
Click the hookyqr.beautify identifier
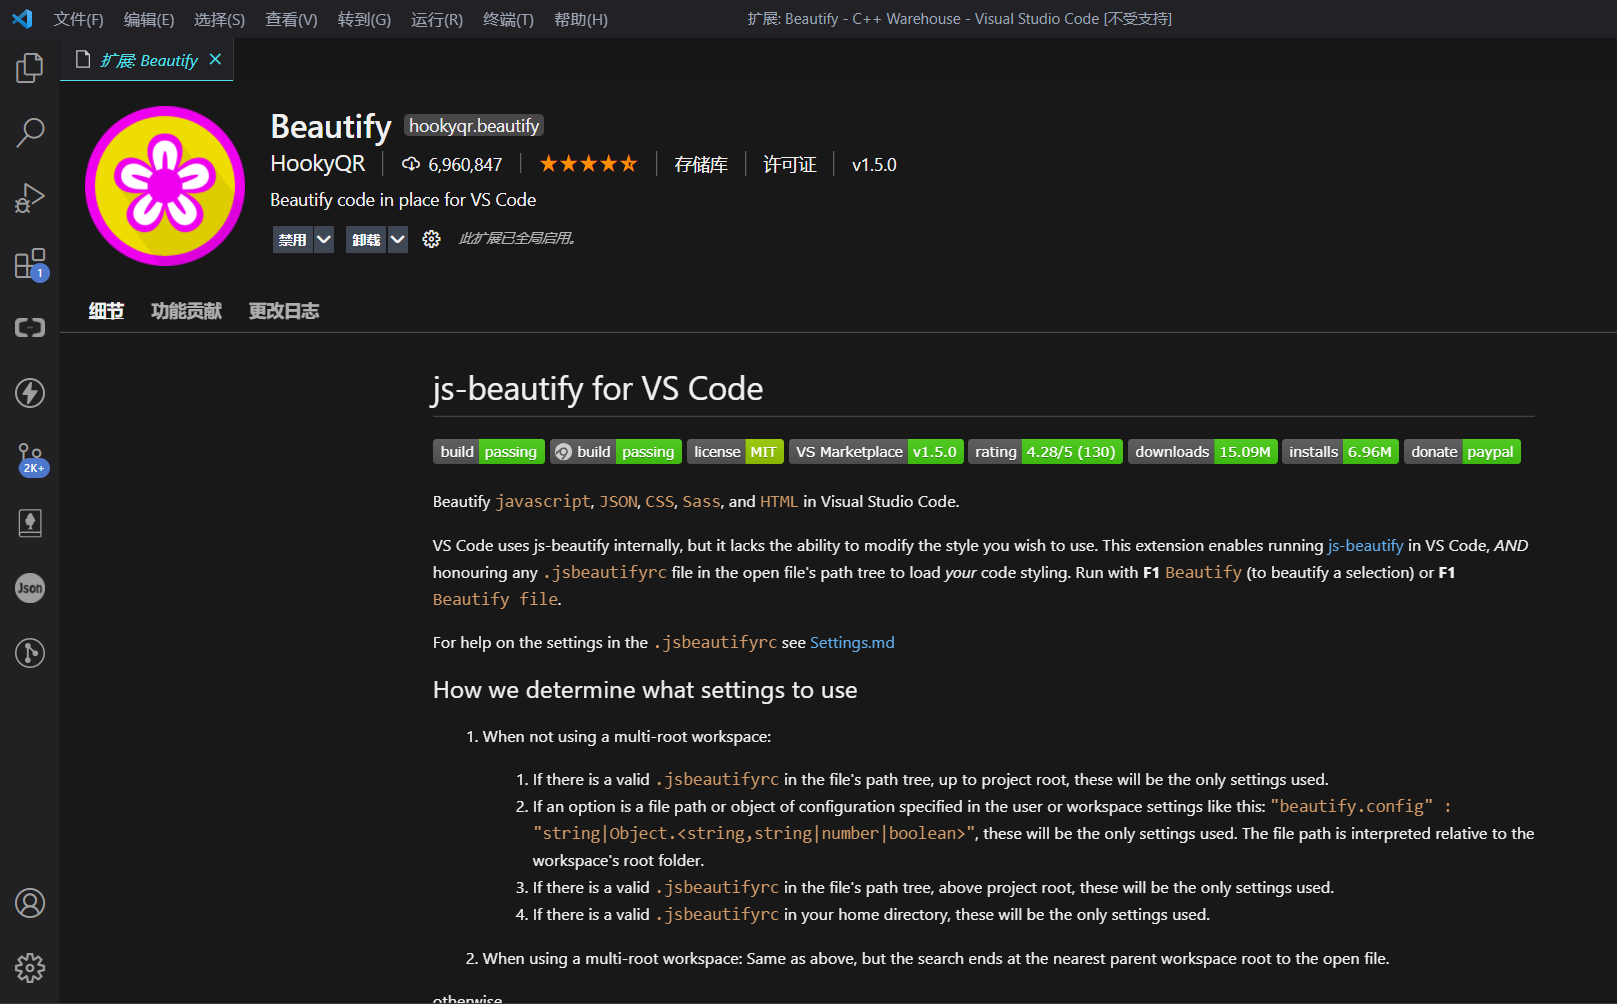pyautogui.click(x=474, y=125)
